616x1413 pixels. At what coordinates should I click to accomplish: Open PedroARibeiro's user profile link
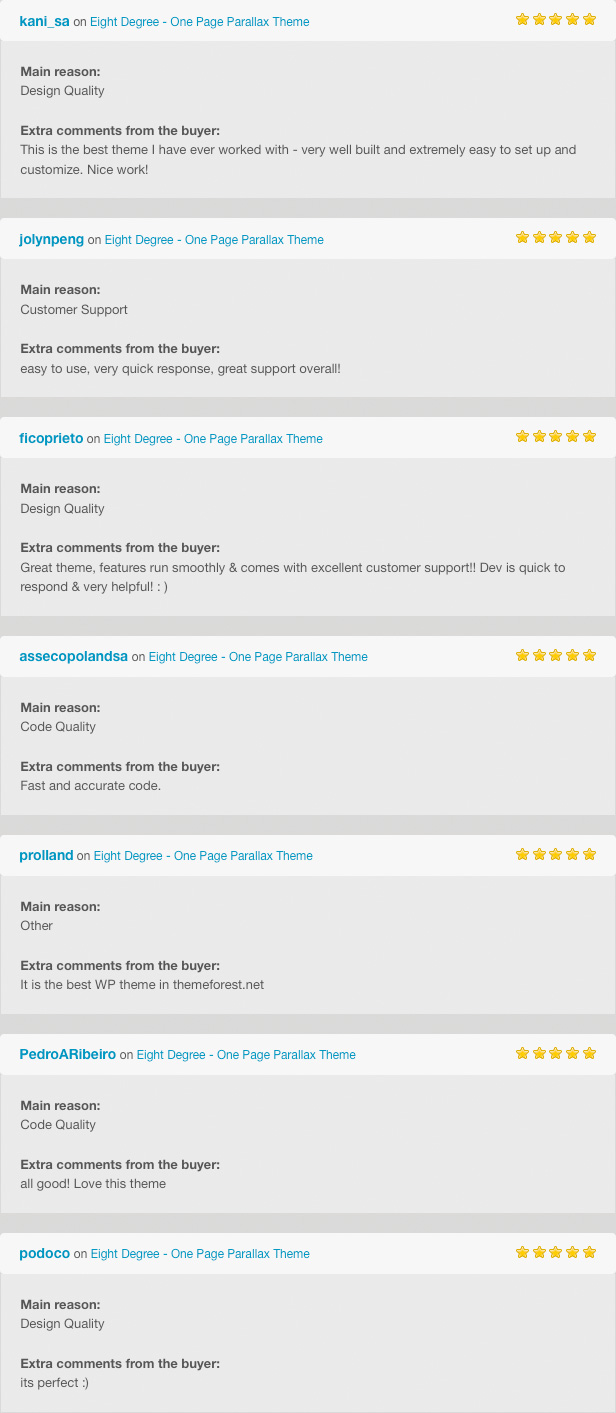point(67,1054)
